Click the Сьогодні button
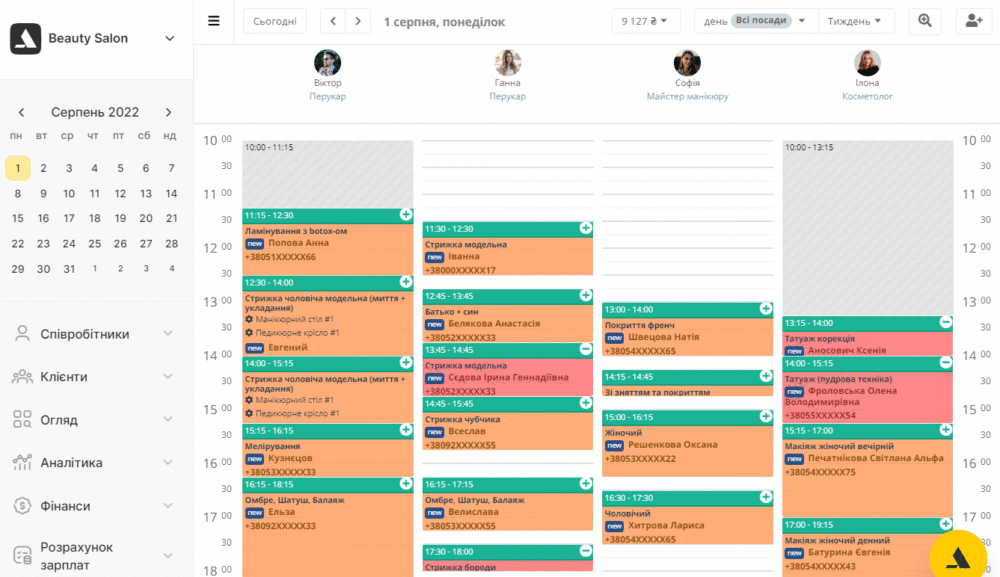Image resolution: width=1000 pixels, height=577 pixels. [275, 21]
